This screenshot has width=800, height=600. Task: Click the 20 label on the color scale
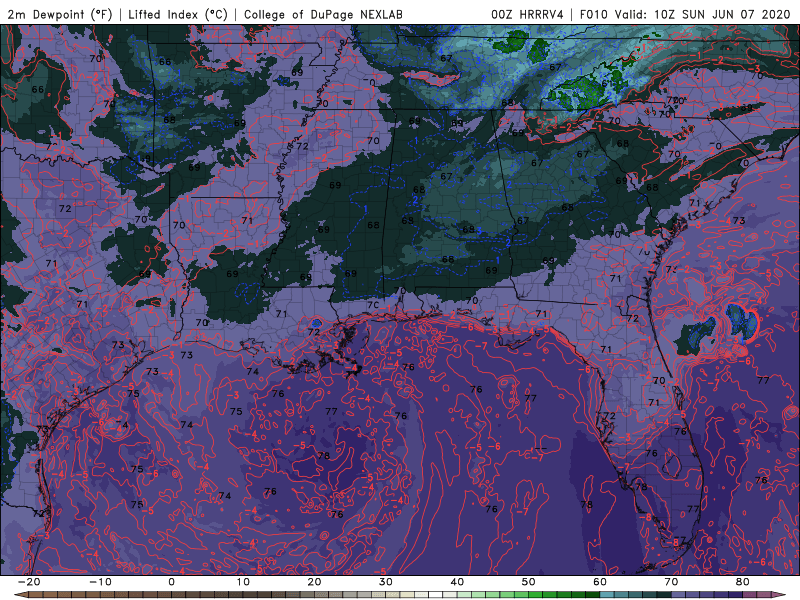click(x=314, y=582)
